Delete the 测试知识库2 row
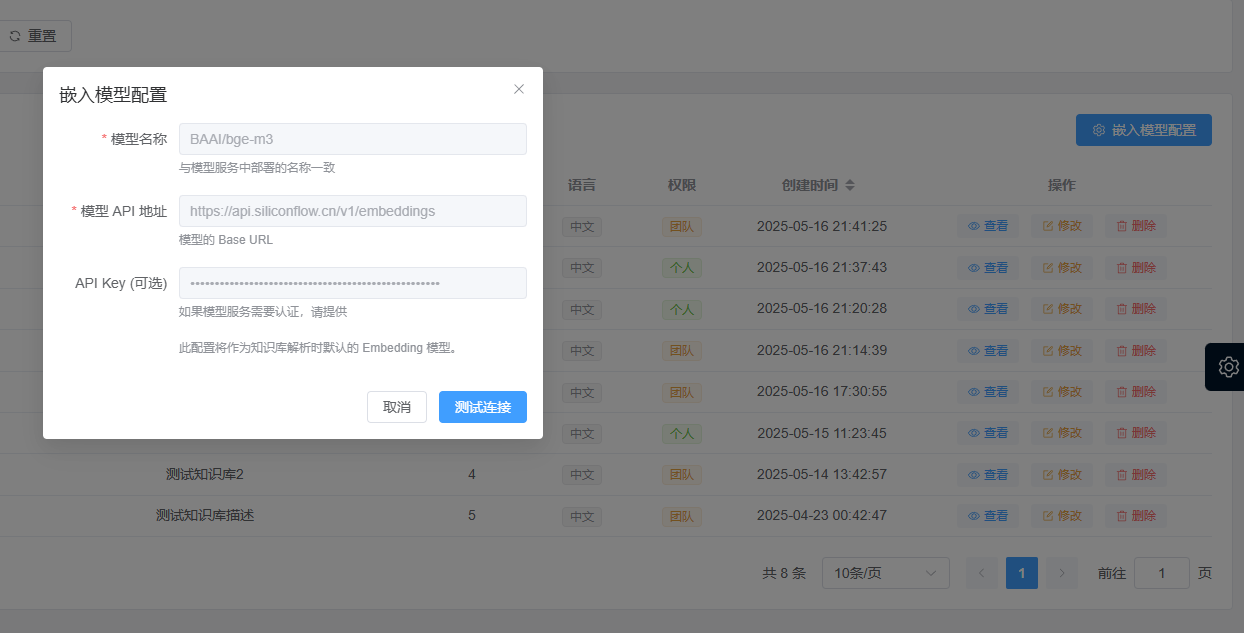This screenshot has width=1244, height=633. coord(1136,475)
